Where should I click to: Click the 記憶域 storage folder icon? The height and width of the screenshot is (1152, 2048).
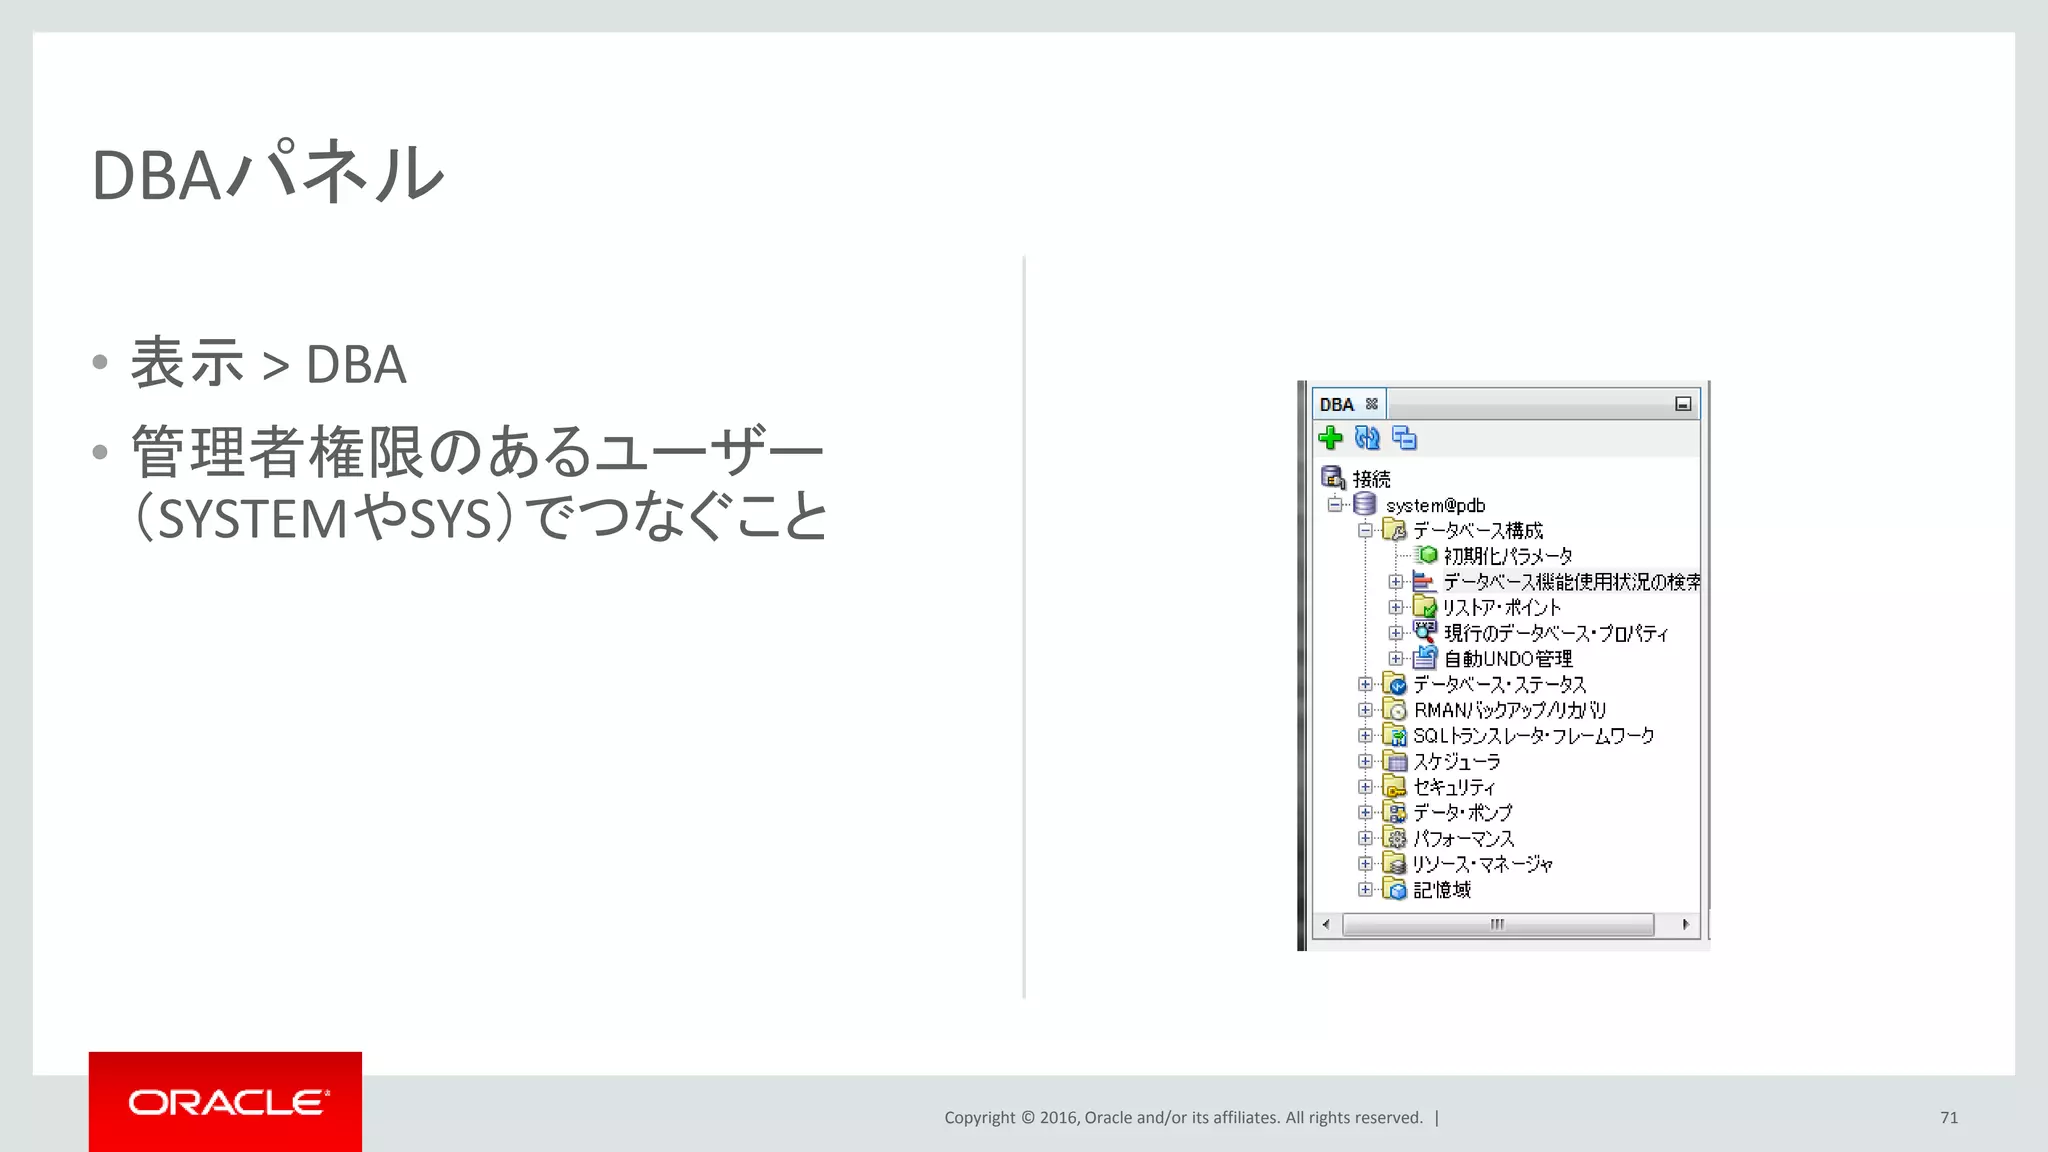tap(1395, 889)
